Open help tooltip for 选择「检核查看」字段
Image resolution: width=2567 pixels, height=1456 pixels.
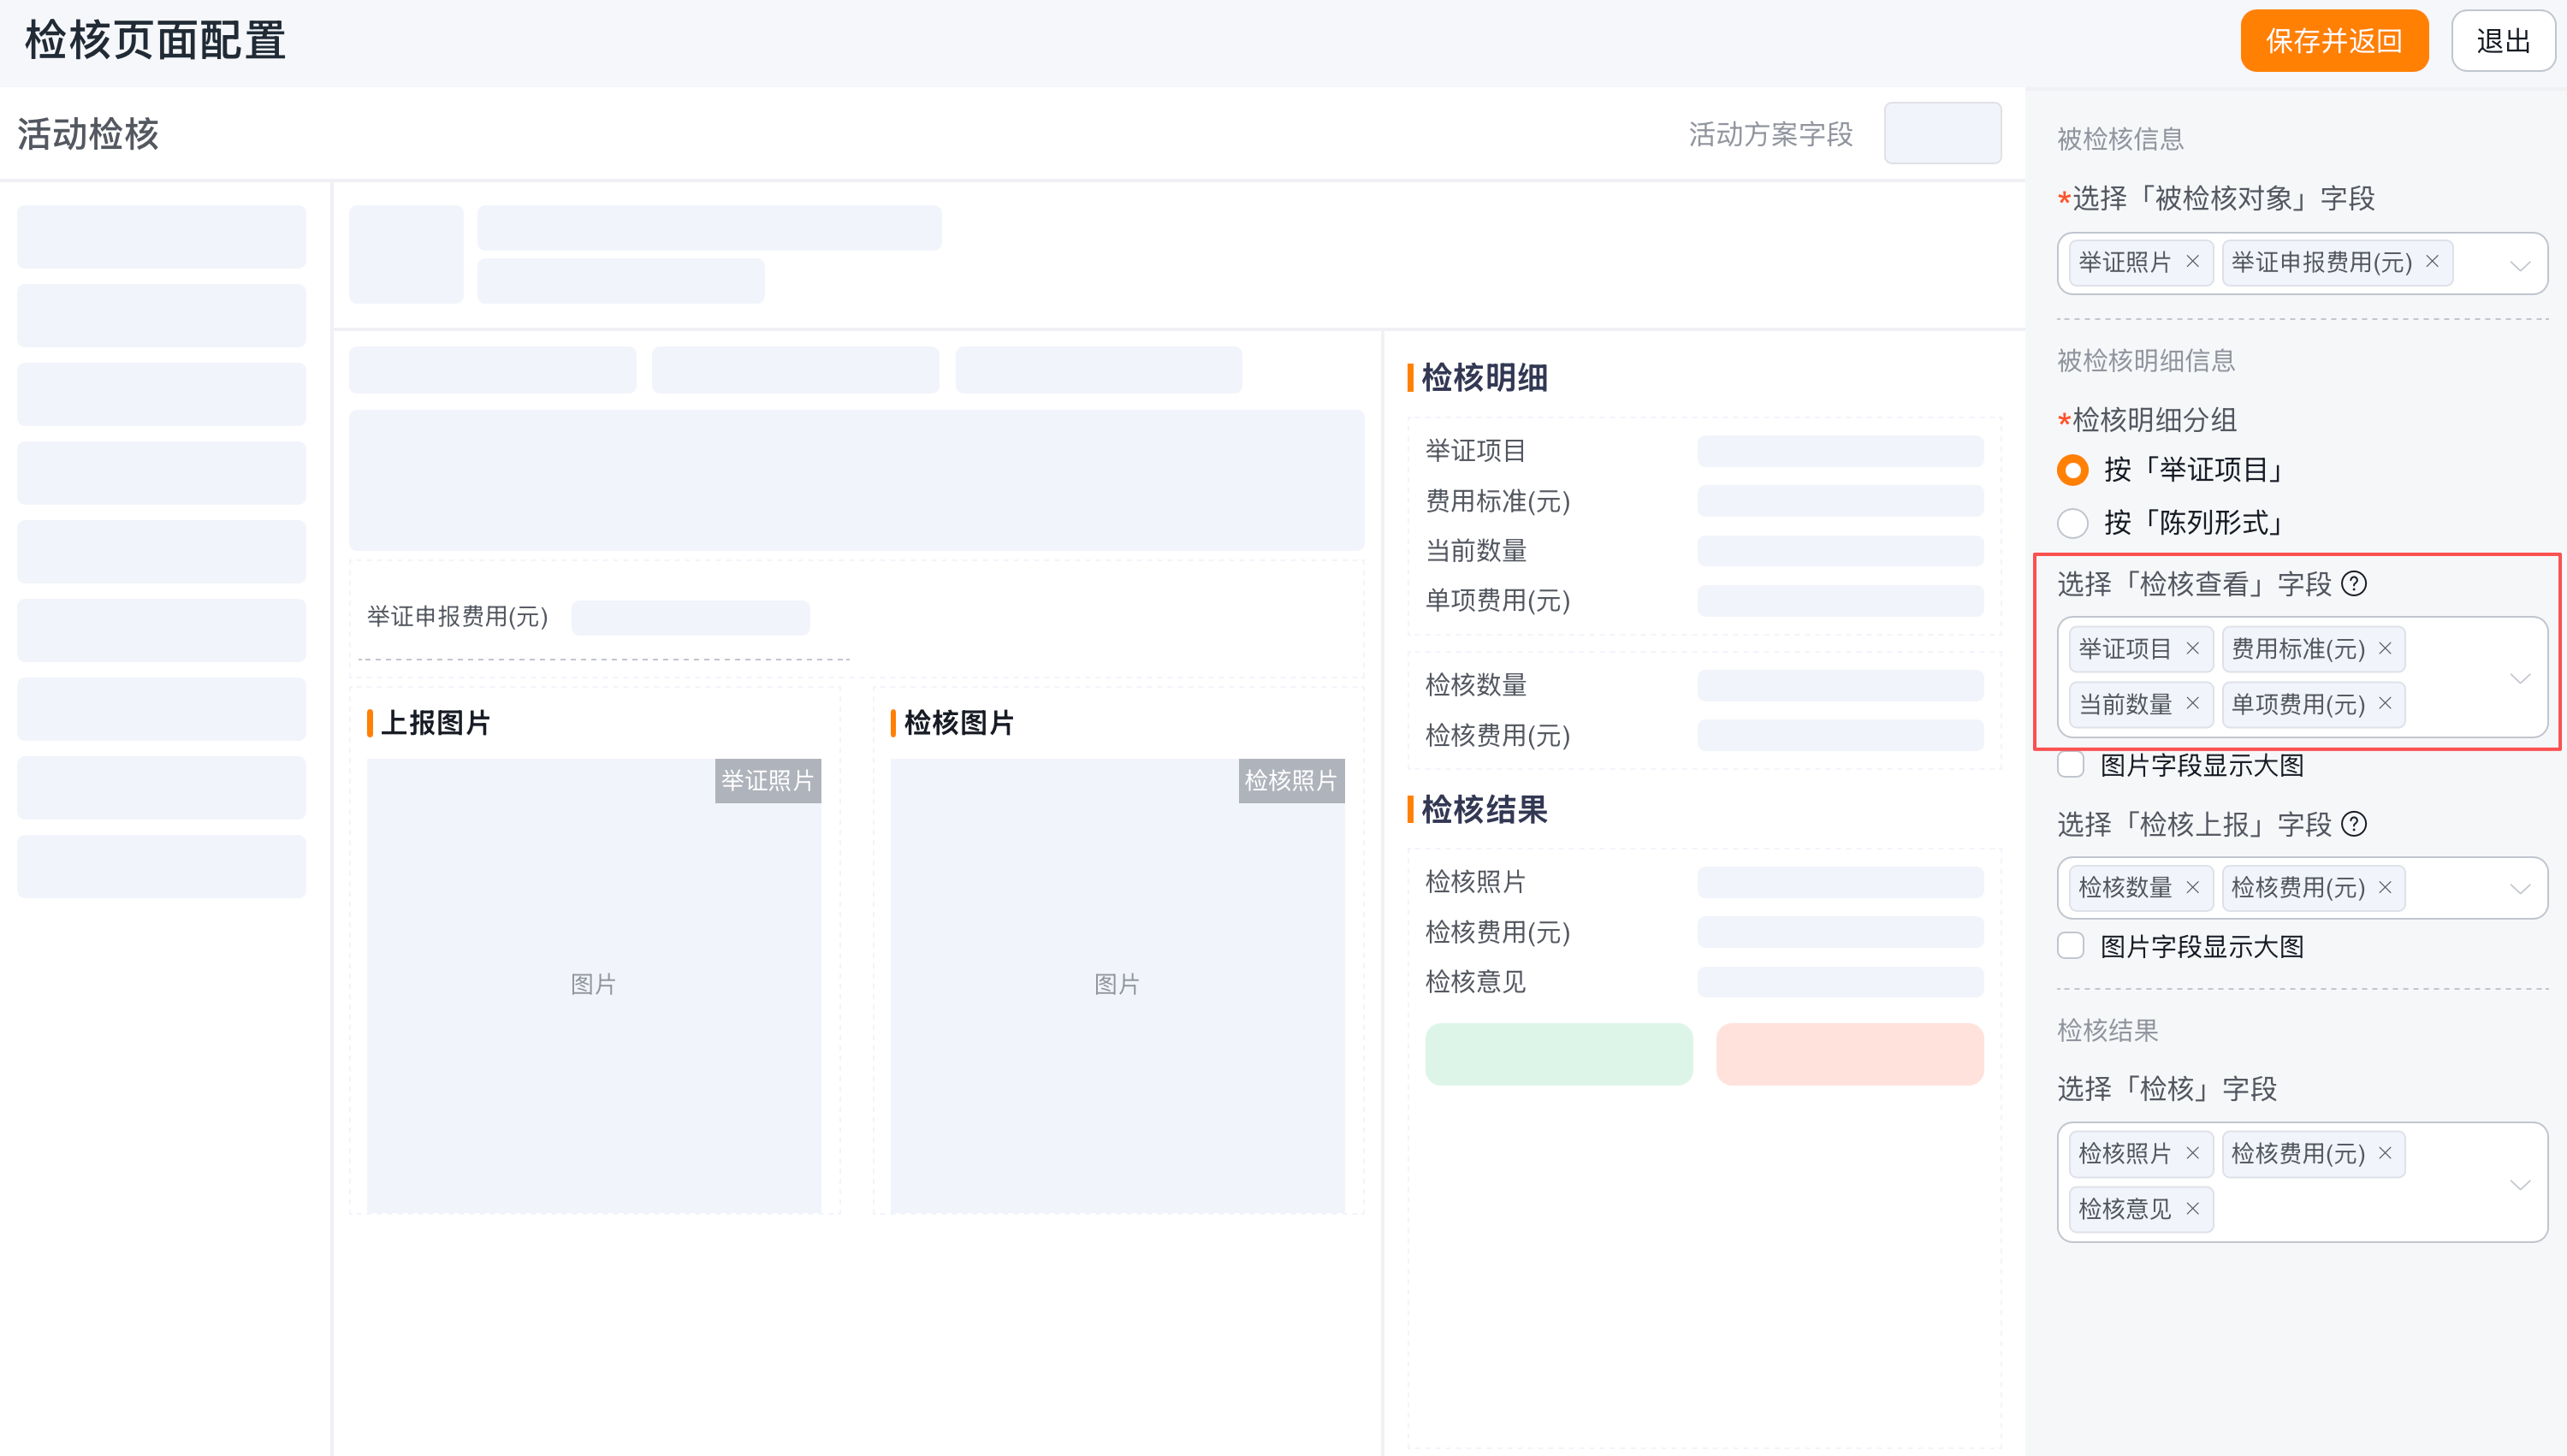2354,584
